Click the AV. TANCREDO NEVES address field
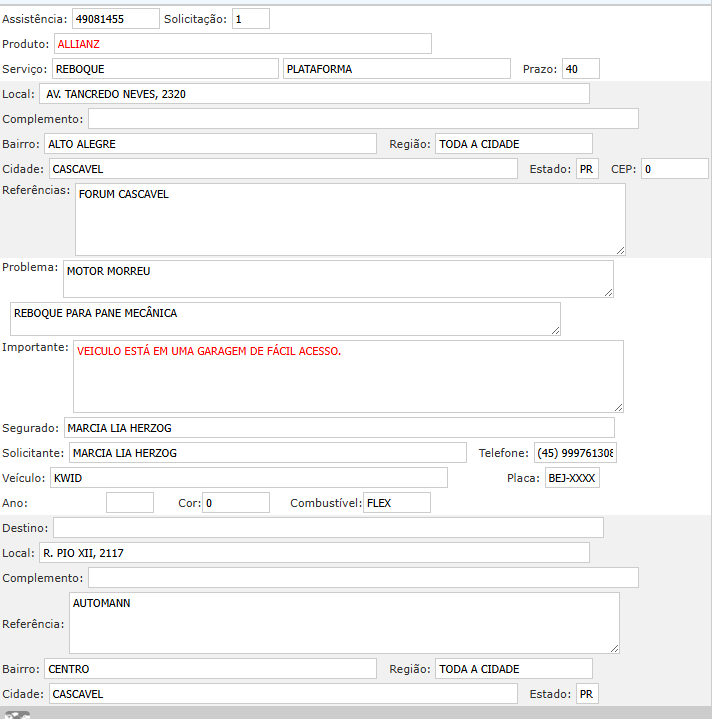The height and width of the screenshot is (719, 715). [314, 94]
